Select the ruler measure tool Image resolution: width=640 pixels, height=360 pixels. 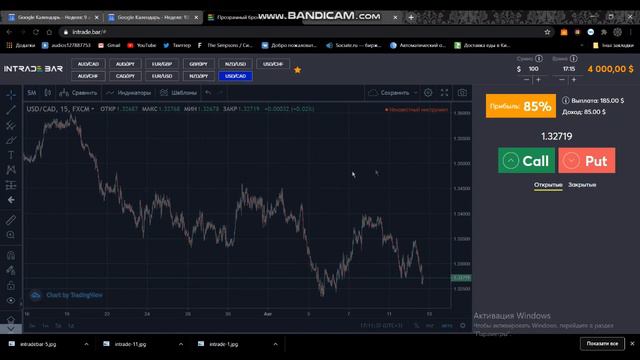[x=11, y=220]
